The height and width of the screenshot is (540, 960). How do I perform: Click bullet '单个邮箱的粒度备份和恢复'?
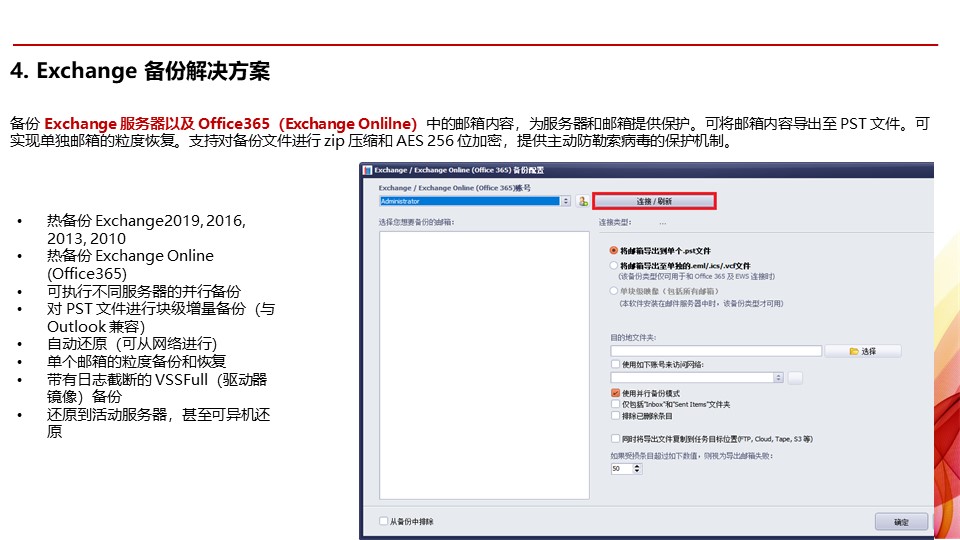(x=137, y=361)
